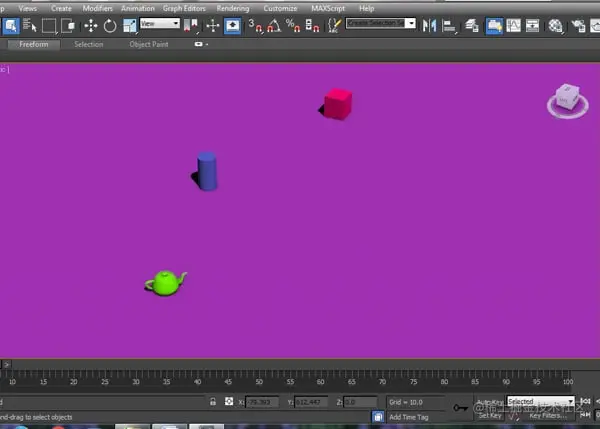Toggle Absolute/Offset transform type-in mode
This screenshot has height=429, width=600.
[x=229, y=401]
